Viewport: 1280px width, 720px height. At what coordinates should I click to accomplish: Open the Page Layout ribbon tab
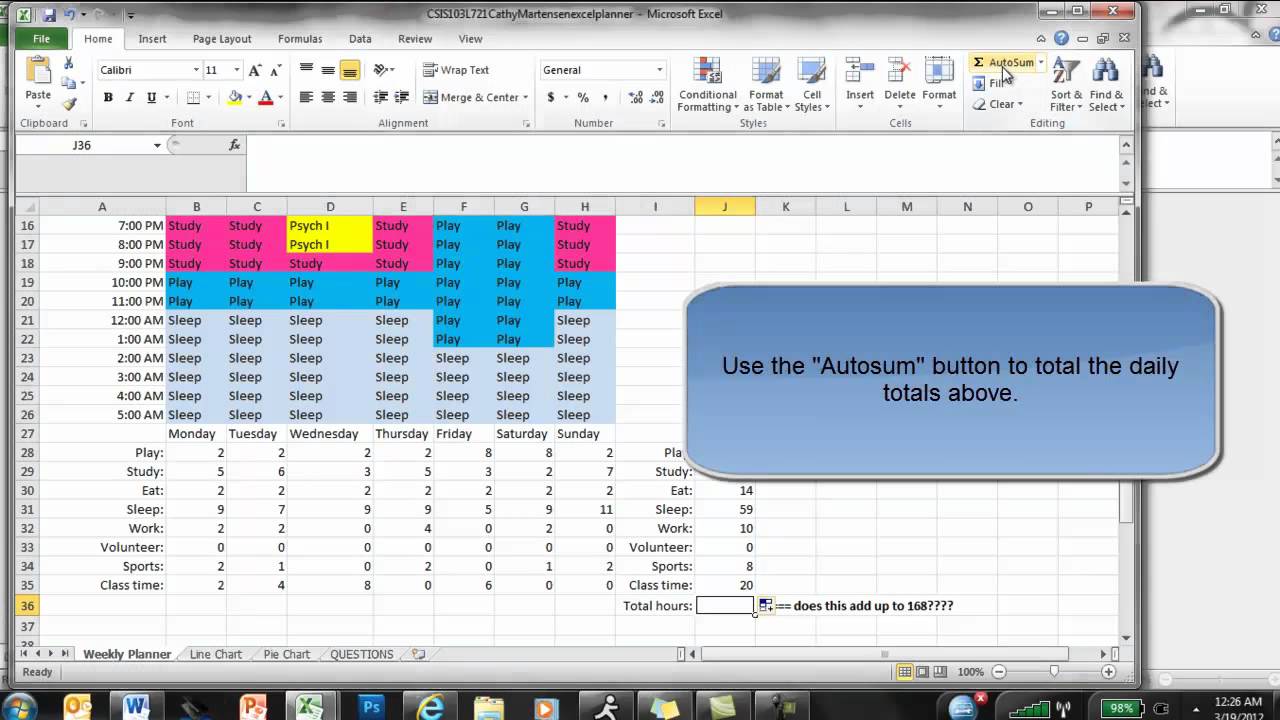pos(222,39)
